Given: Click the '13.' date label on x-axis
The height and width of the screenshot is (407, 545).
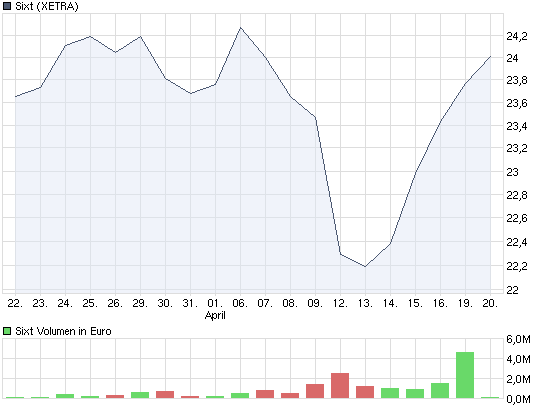Looking at the screenshot, I should [365, 303].
